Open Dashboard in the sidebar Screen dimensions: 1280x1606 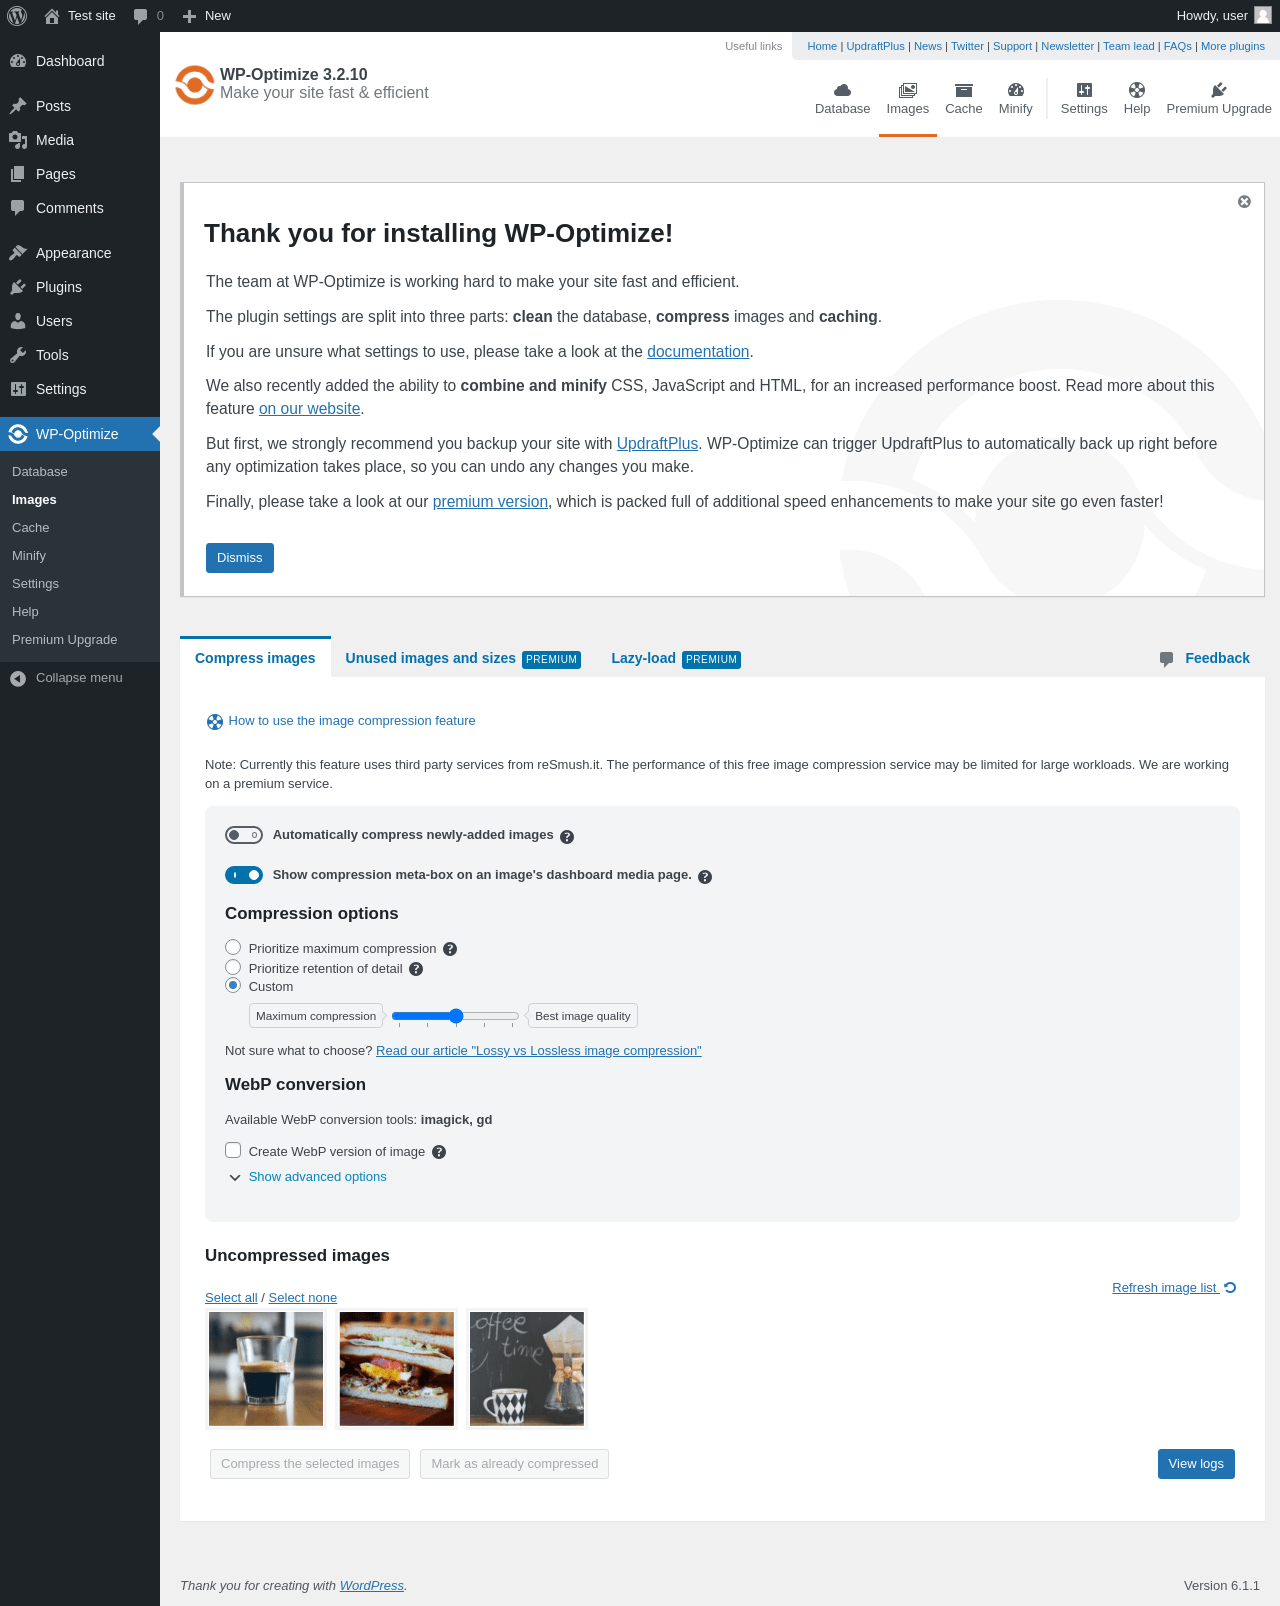pyautogui.click(x=80, y=61)
